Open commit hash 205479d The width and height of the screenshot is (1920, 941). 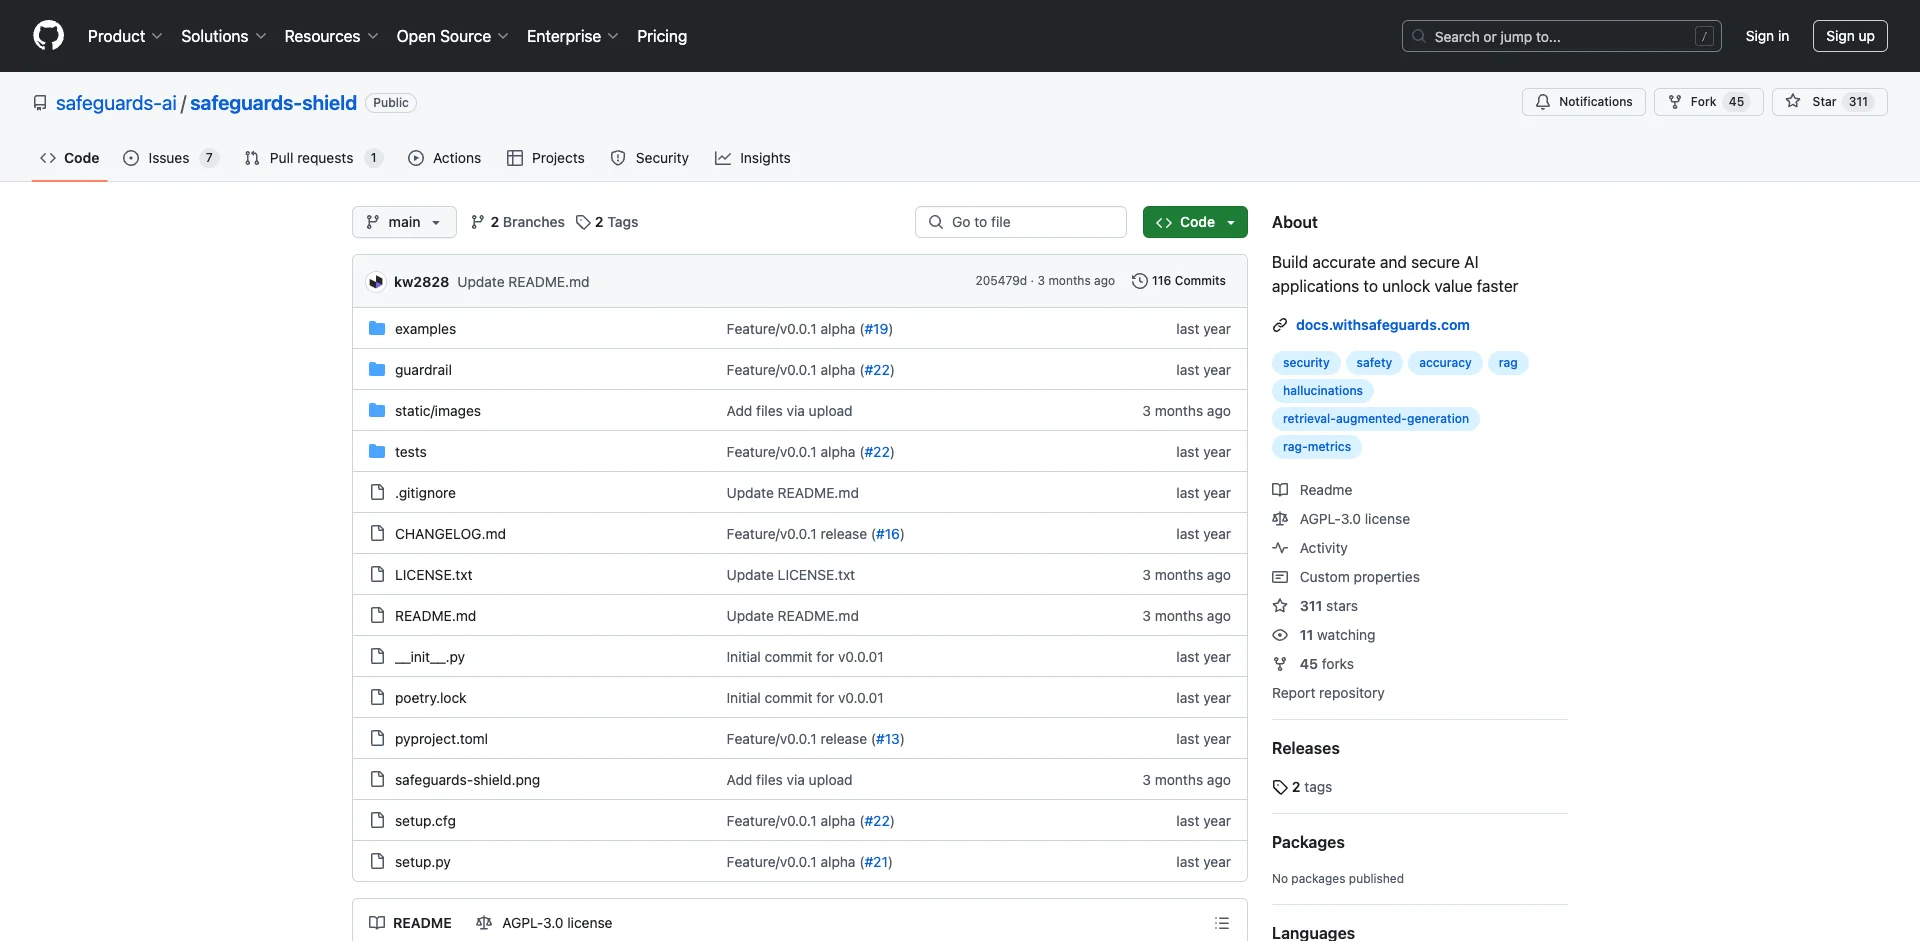point(1001,281)
